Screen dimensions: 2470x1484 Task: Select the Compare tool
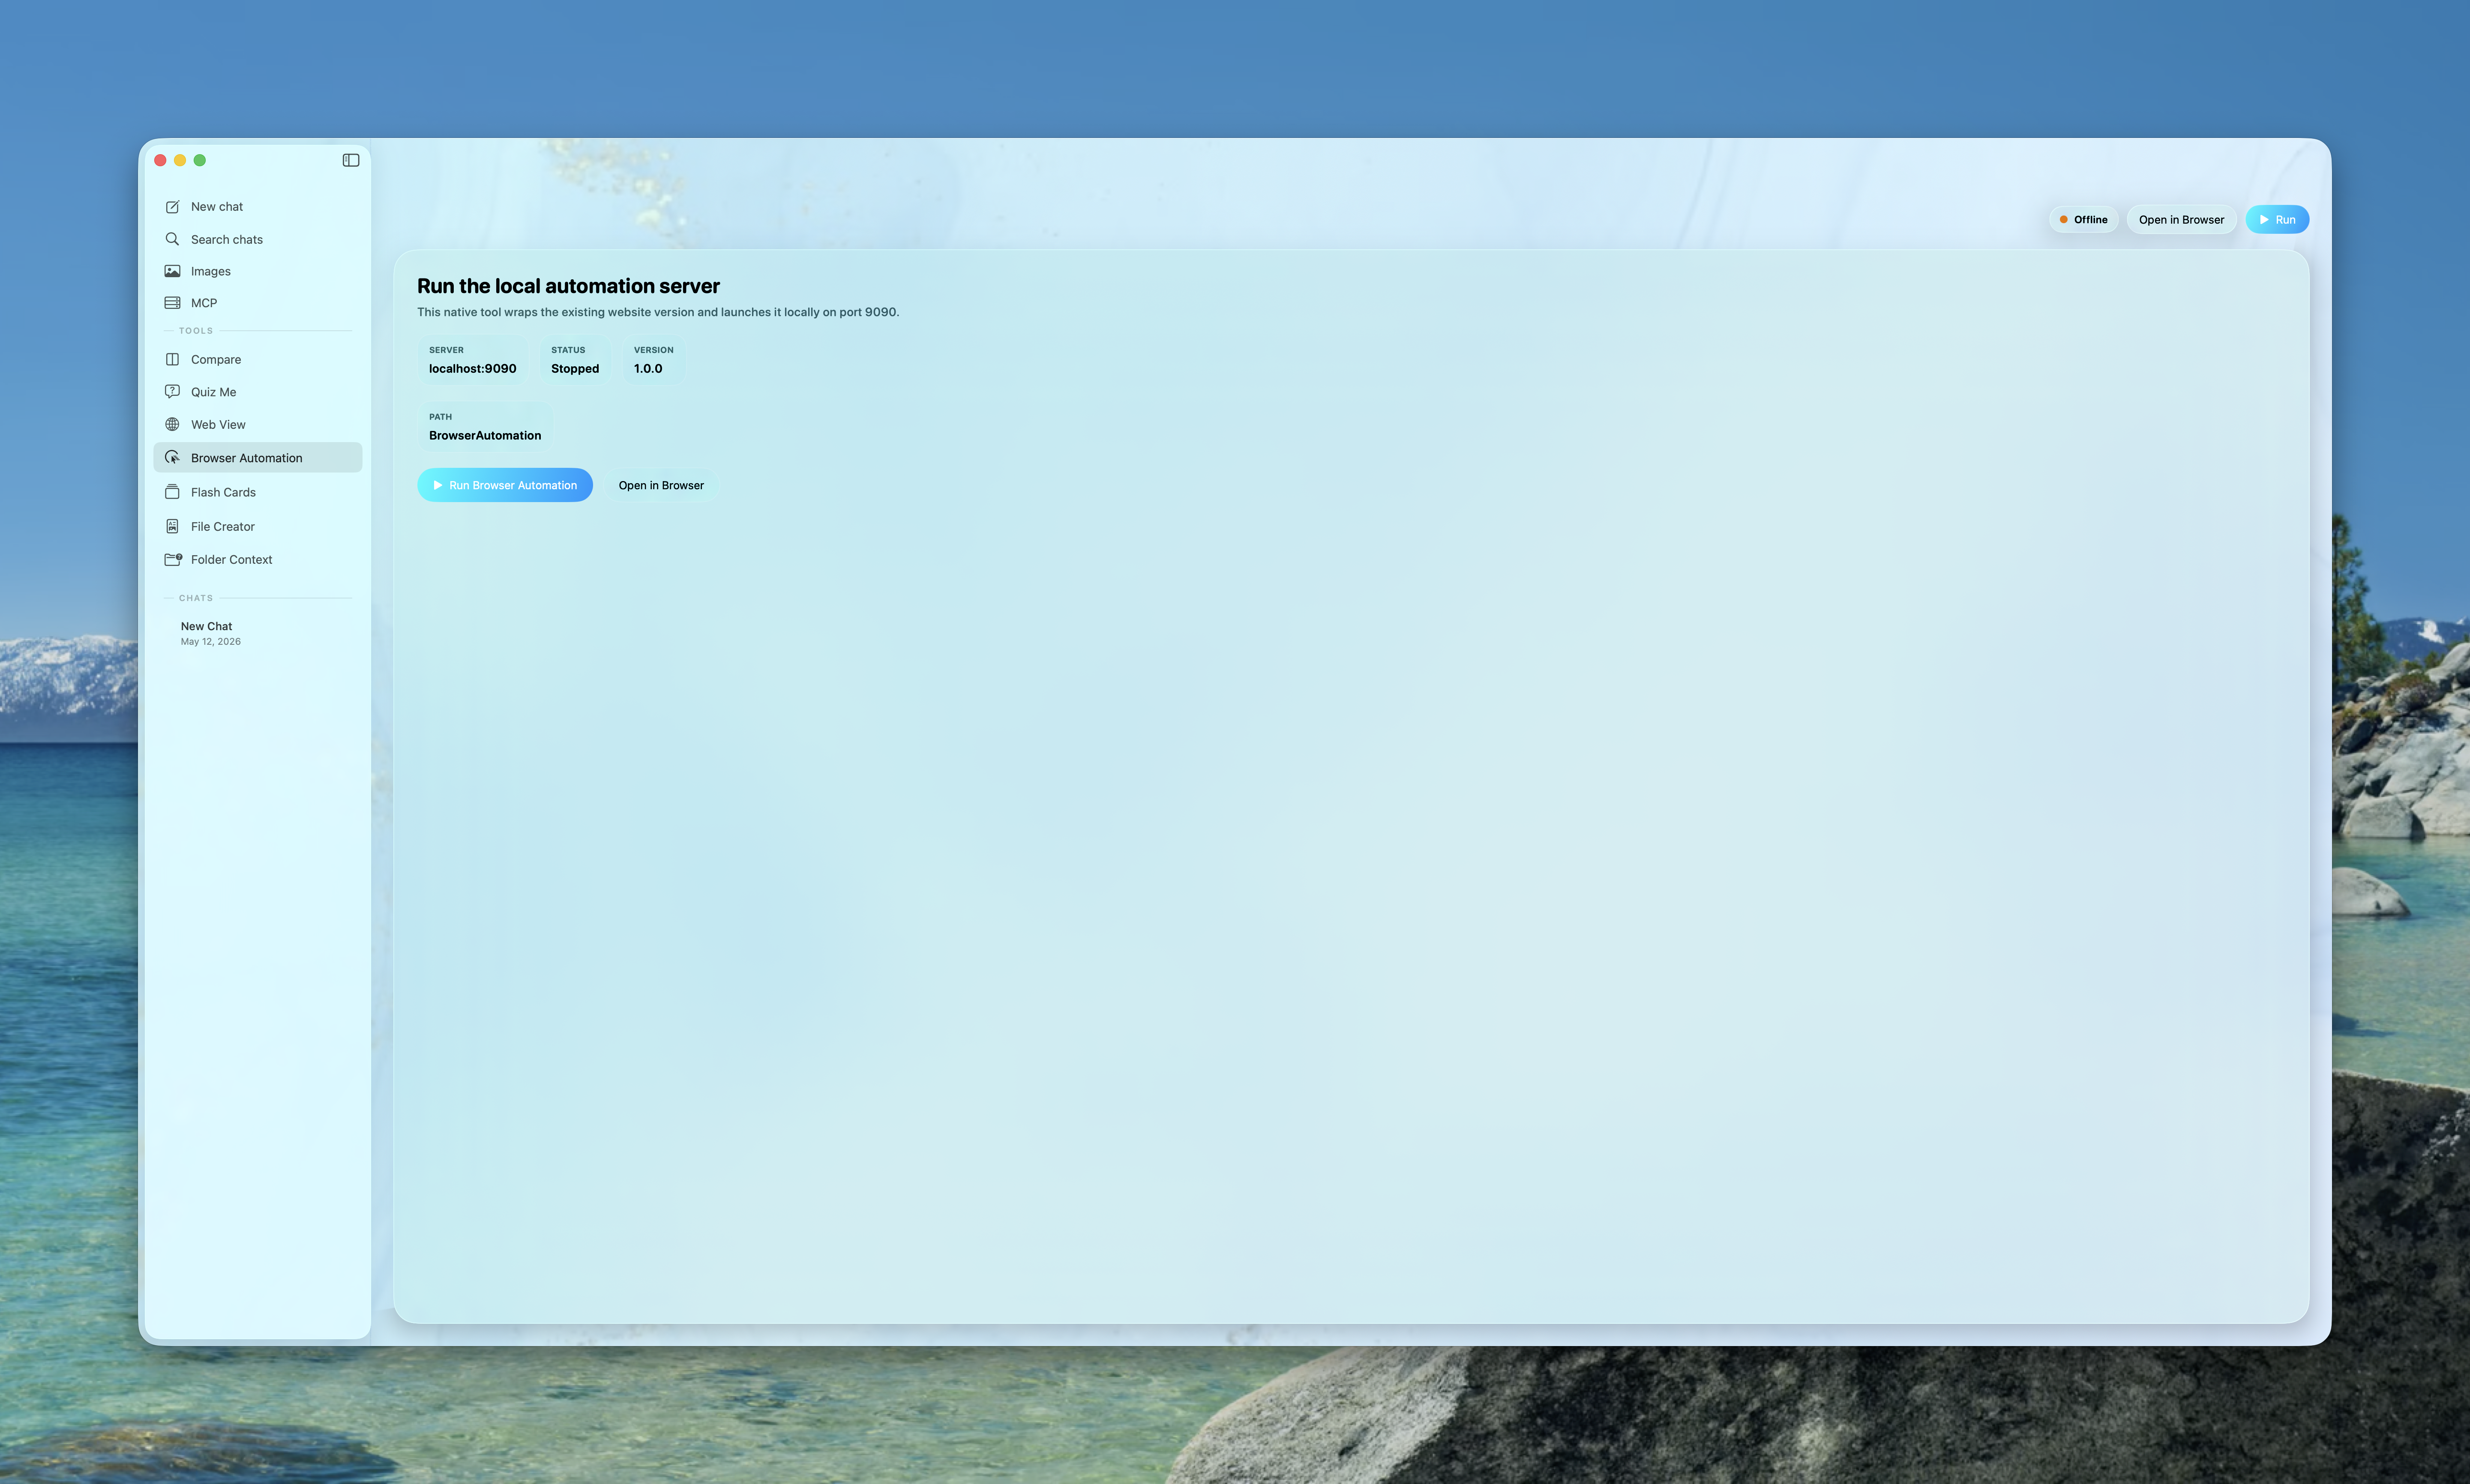[x=258, y=359]
